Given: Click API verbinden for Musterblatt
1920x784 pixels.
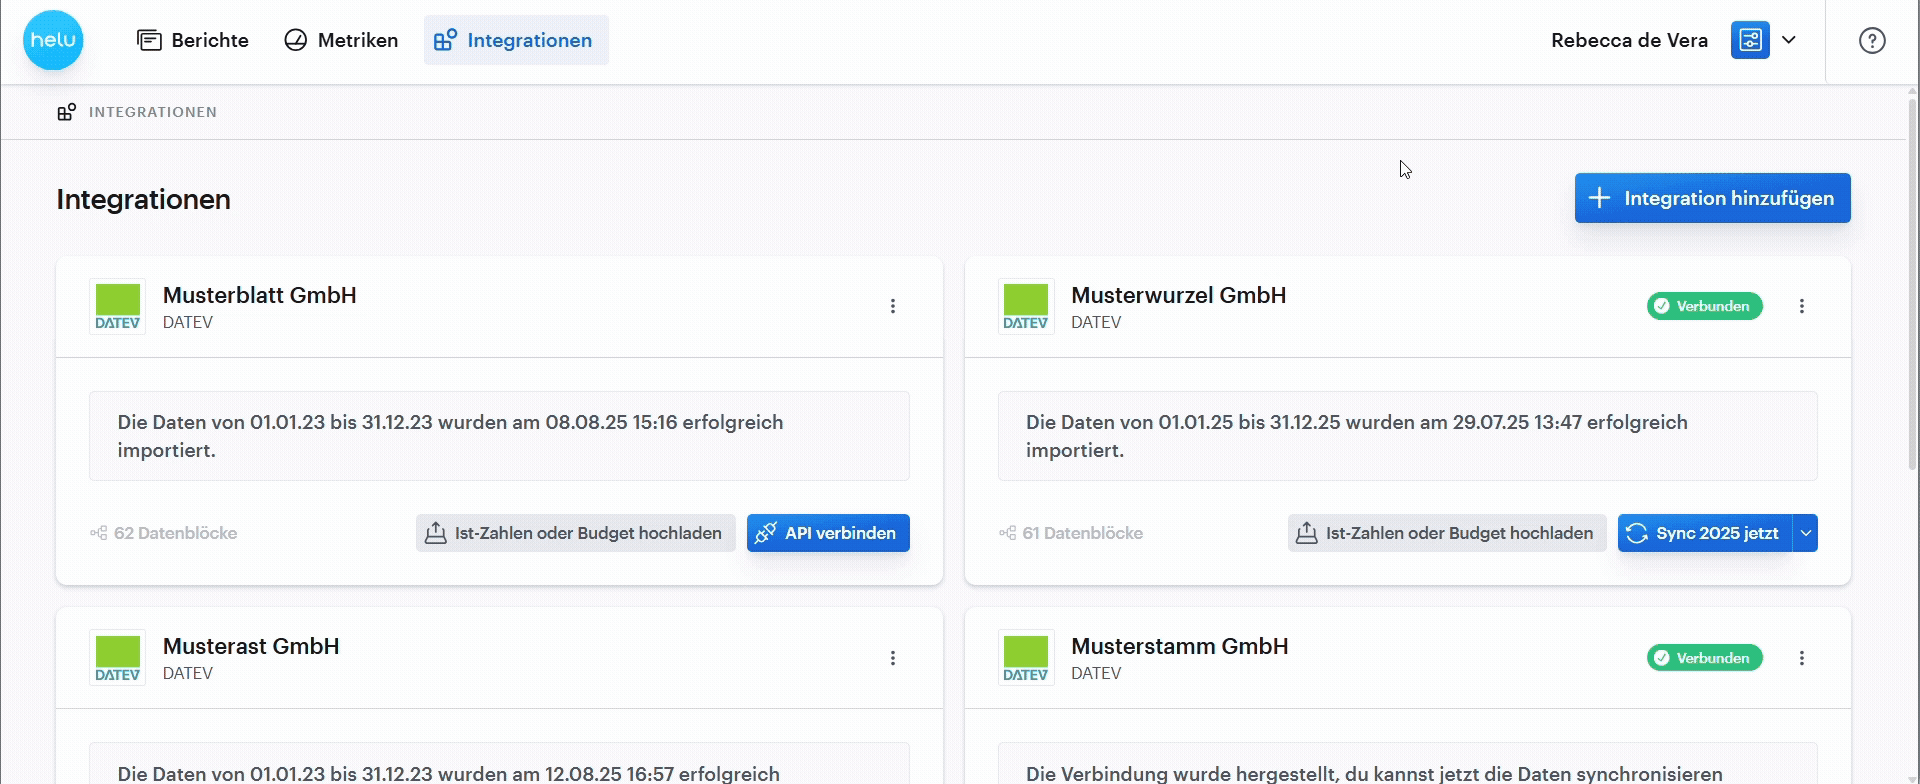Looking at the screenshot, I should (828, 533).
